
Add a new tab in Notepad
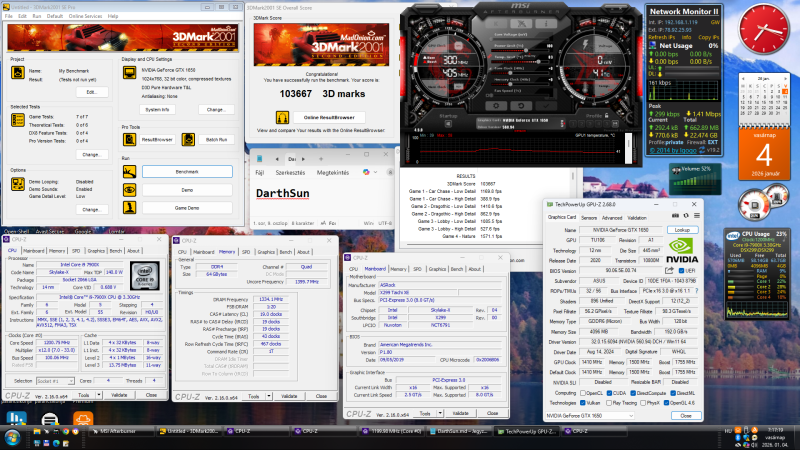pos(321,159)
